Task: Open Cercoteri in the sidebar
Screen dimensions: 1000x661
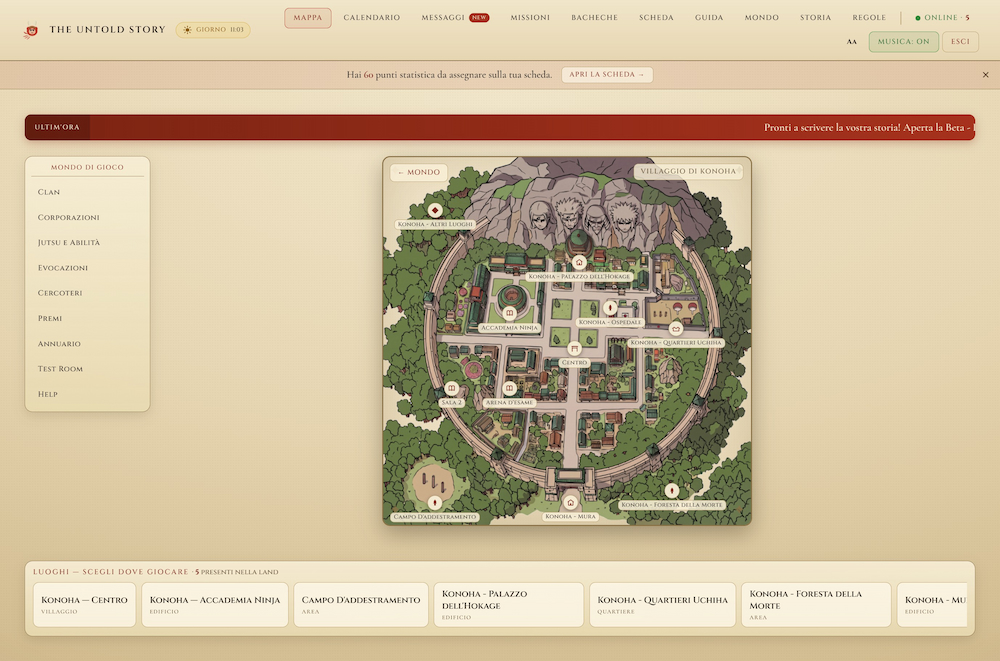Action: (87, 293)
